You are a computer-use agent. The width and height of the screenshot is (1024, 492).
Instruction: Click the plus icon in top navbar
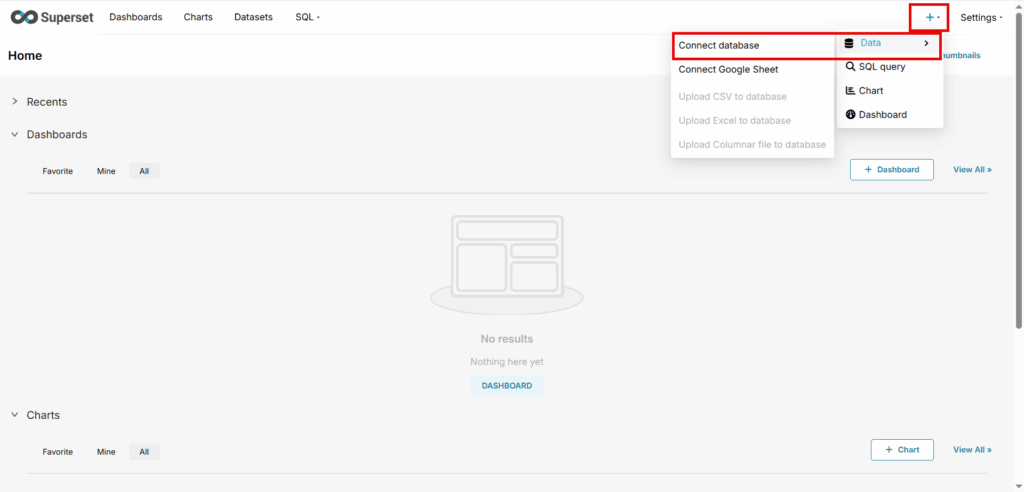[x=929, y=17]
